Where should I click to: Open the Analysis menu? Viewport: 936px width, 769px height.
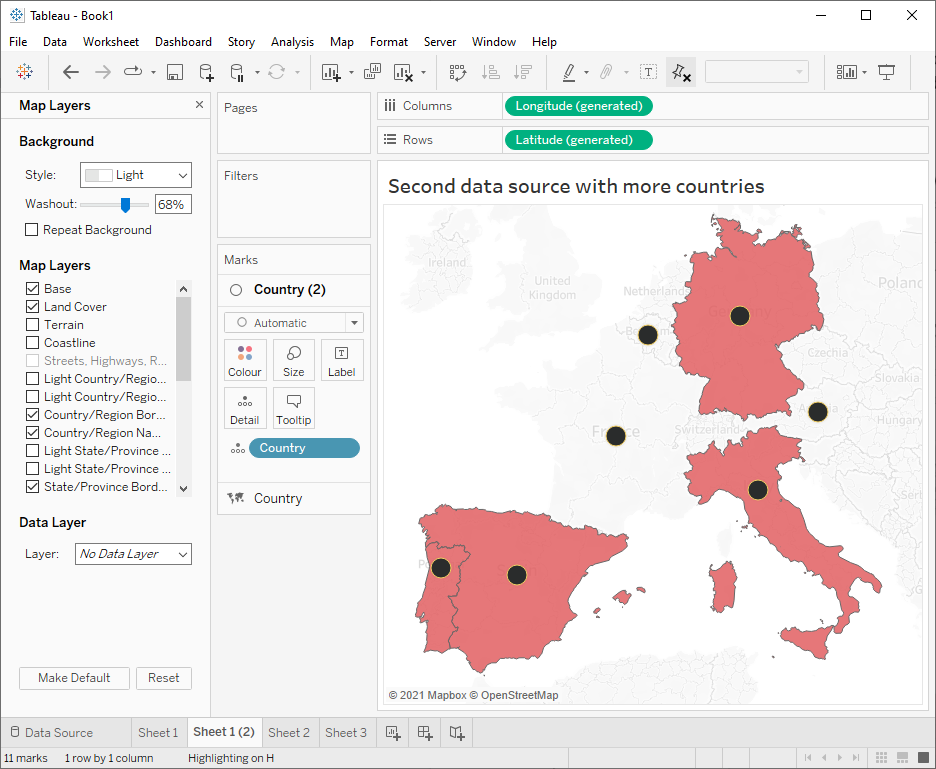click(292, 42)
